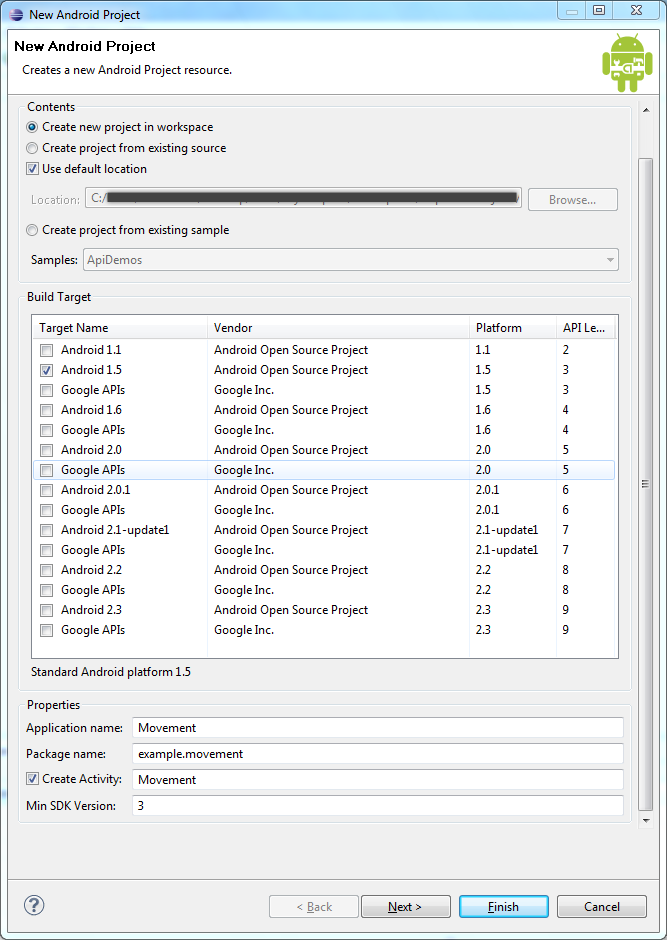The image size is (667, 940).
Task: Click the Cancel button
Action: coord(602,906)
